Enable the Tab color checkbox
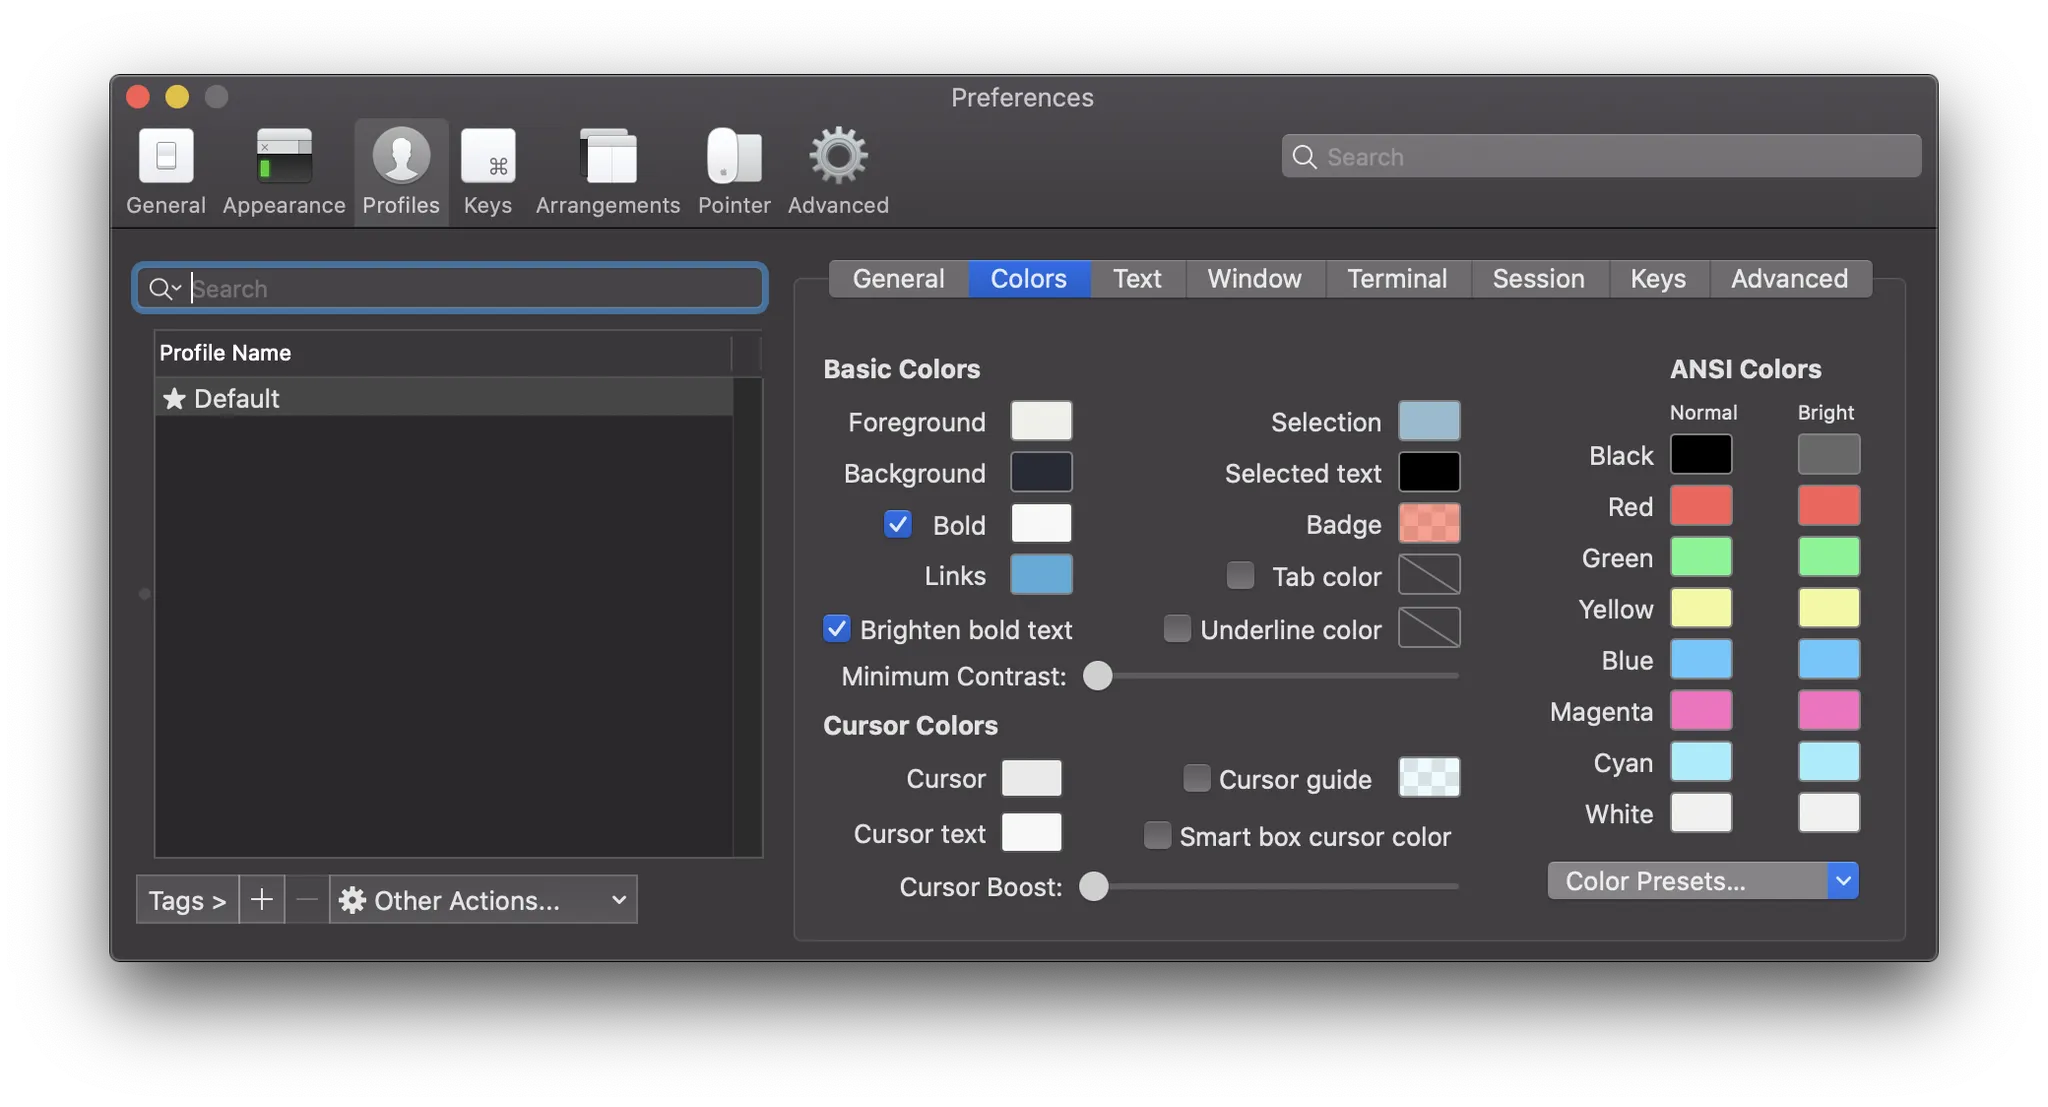2048x1107 pixels. pos(1240,575)
